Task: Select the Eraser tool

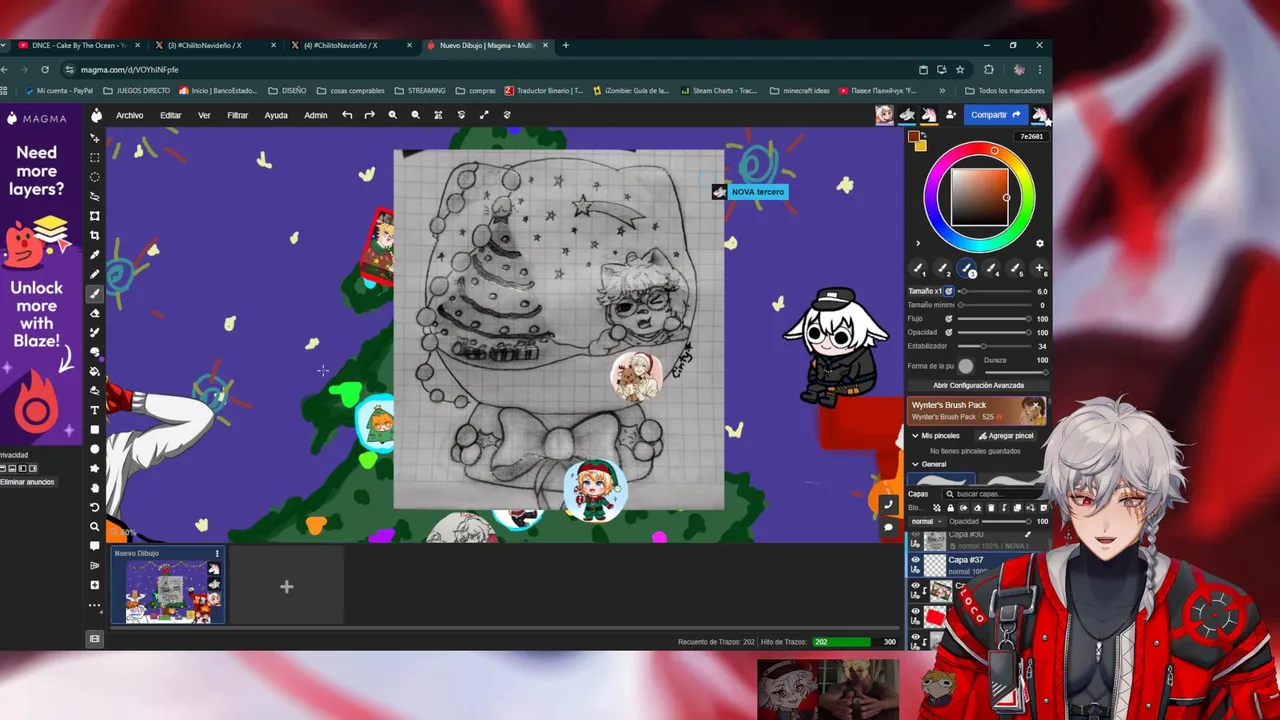Action: tap(95, 313)
